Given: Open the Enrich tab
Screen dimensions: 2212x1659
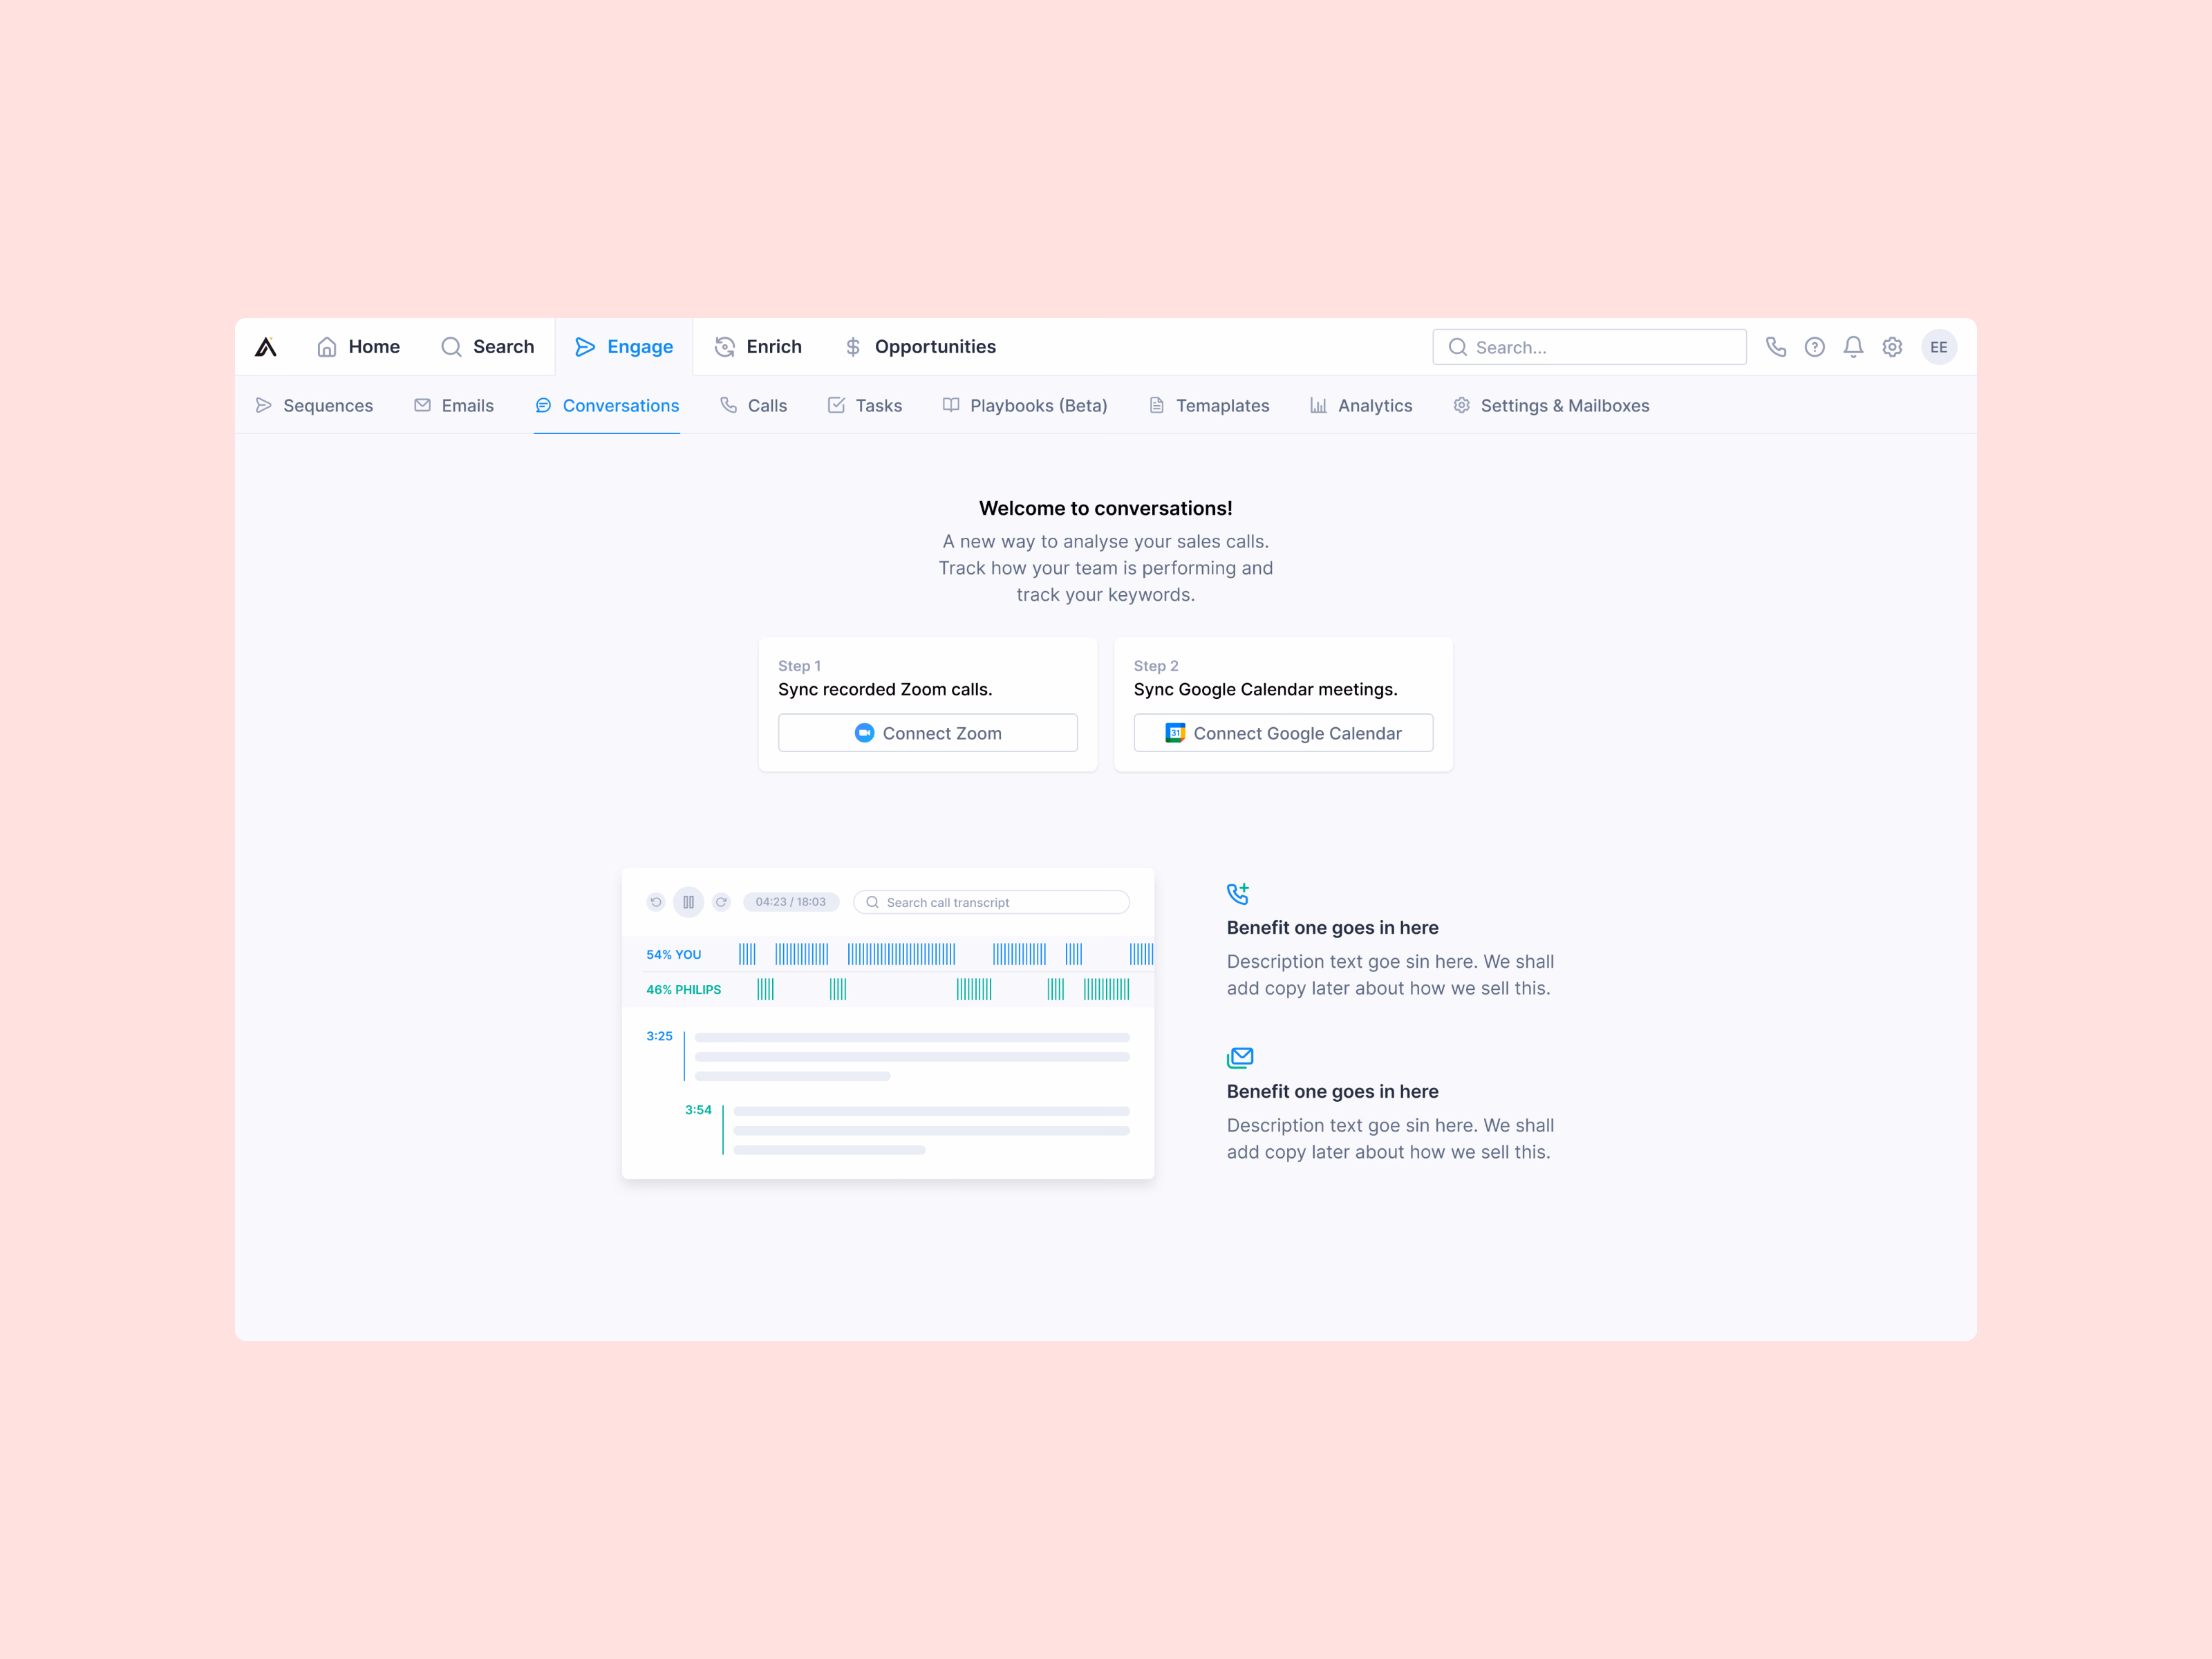Looking at the screenshot, I should (758, 347).
